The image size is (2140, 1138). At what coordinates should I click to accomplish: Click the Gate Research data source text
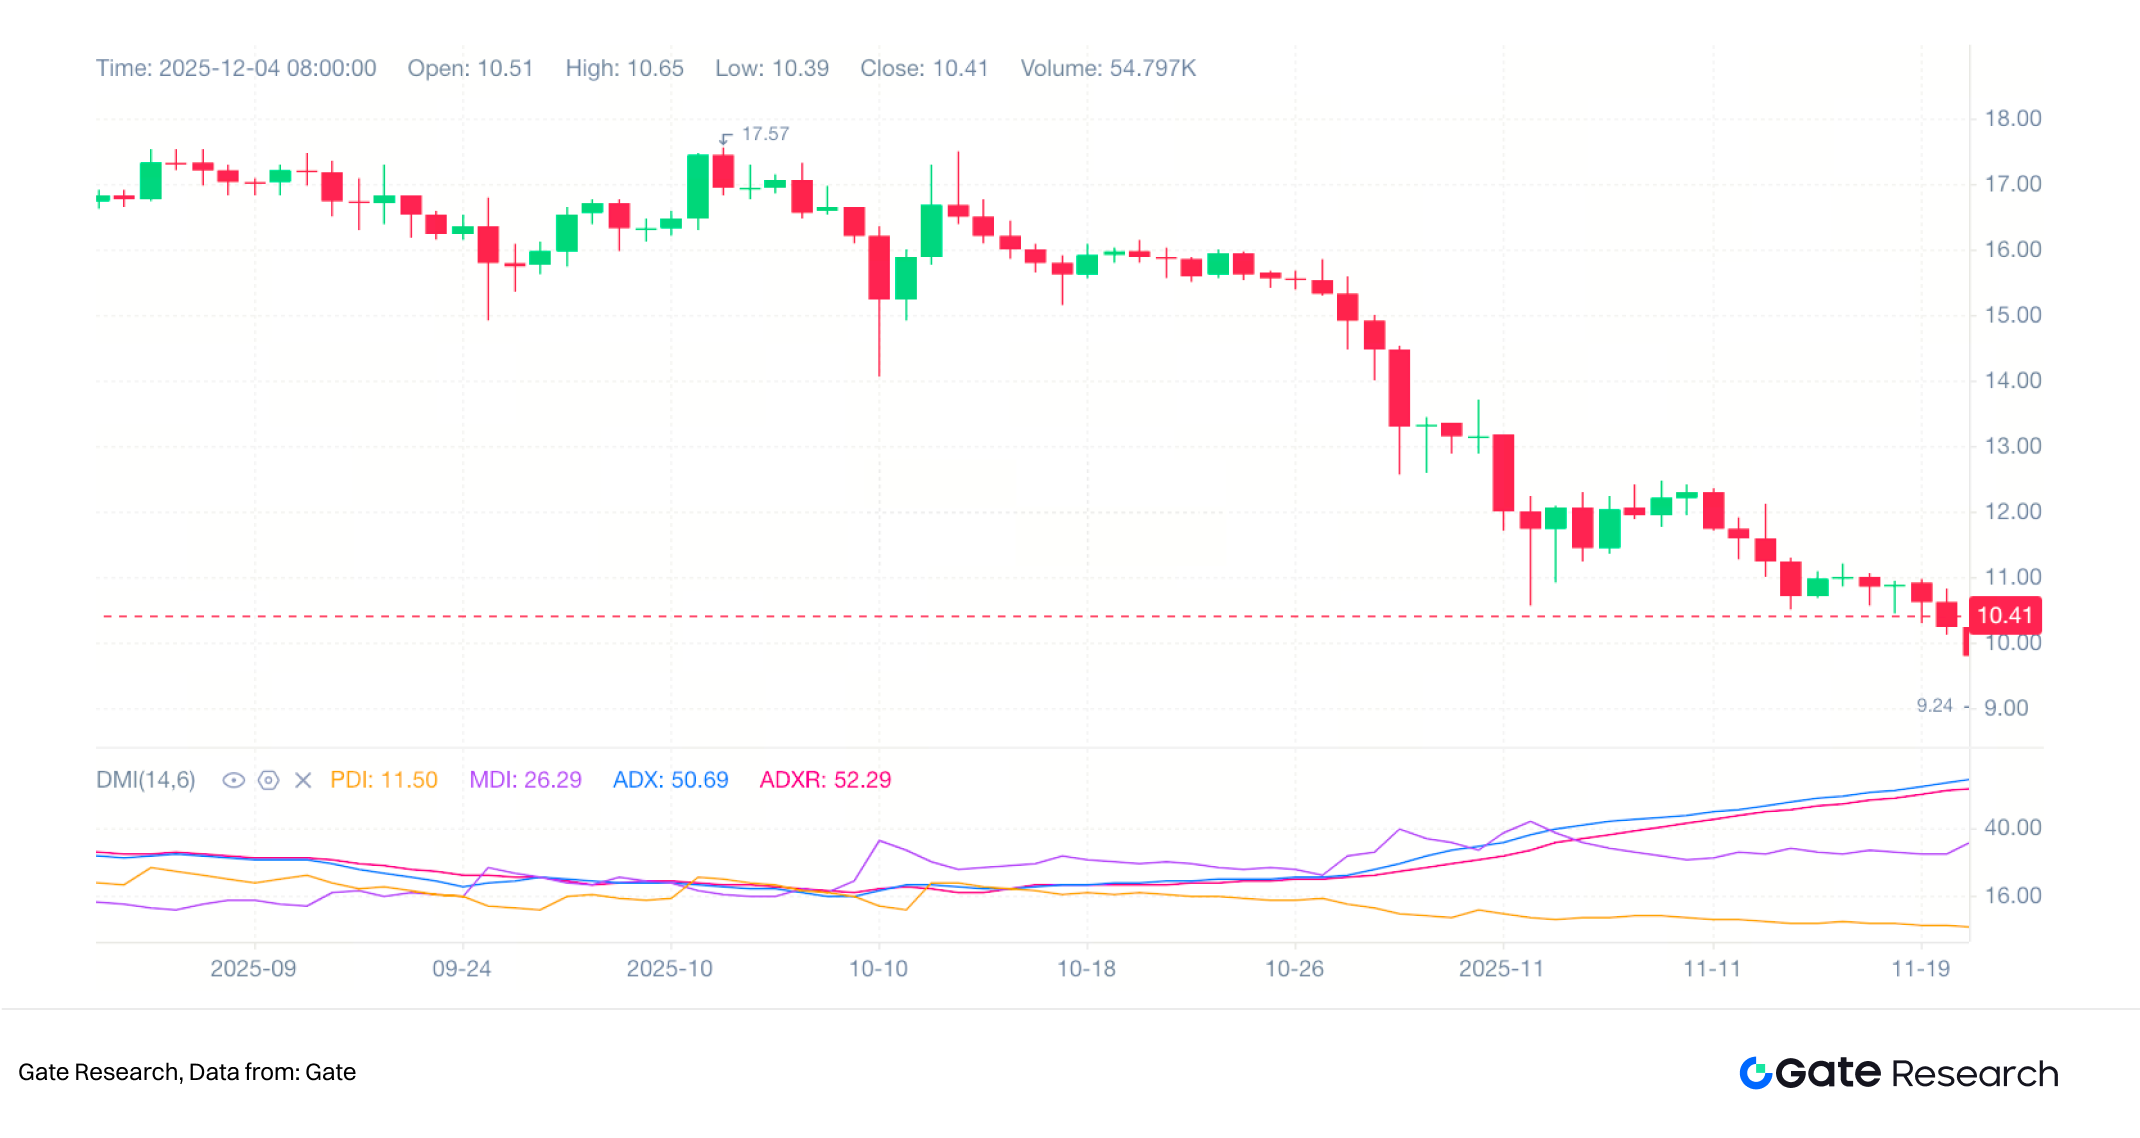coord(187,1072)
